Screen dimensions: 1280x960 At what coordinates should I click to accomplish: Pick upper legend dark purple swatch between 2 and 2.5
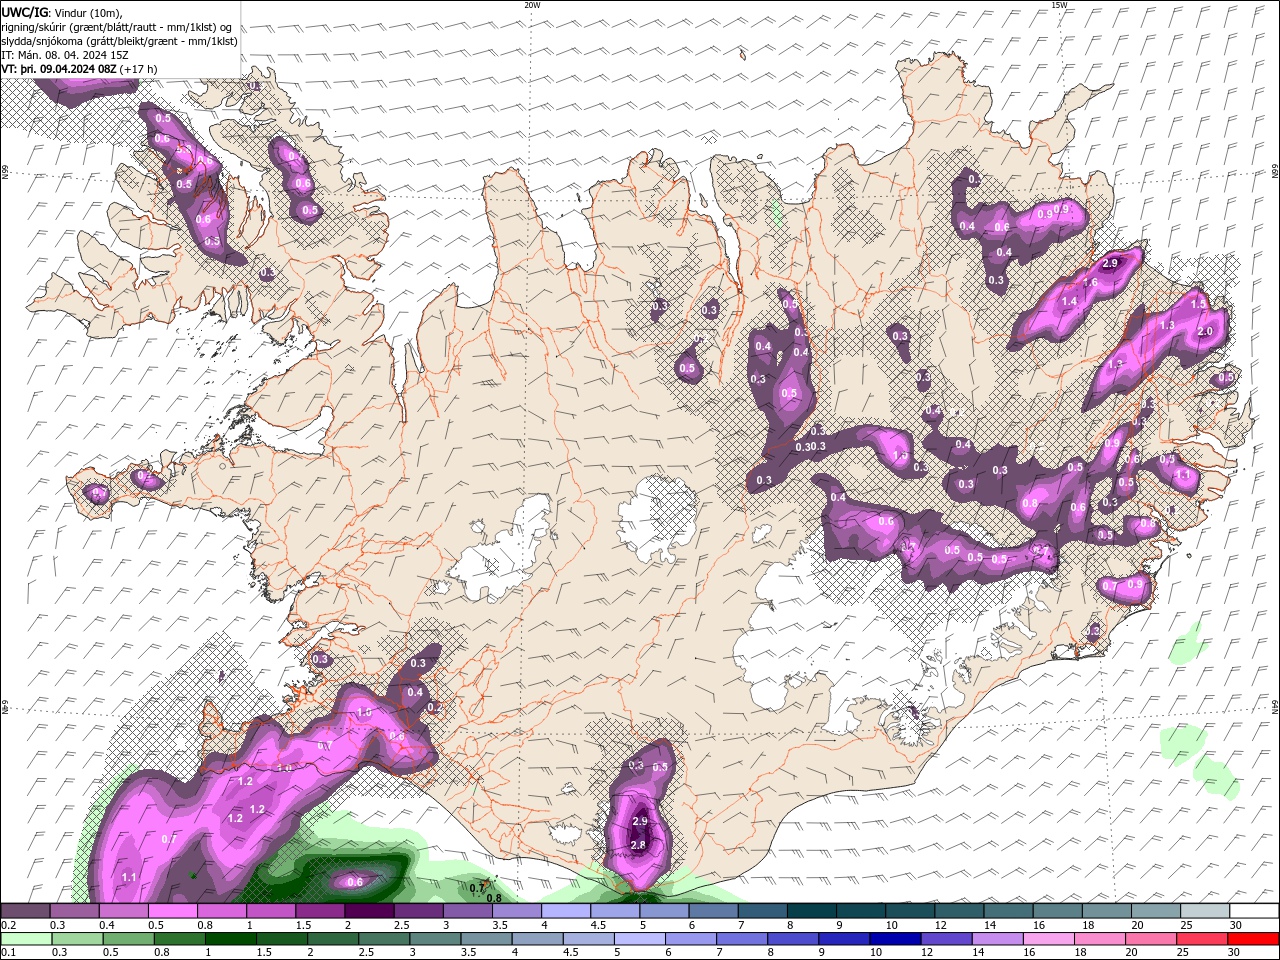[x=369, y=910]
